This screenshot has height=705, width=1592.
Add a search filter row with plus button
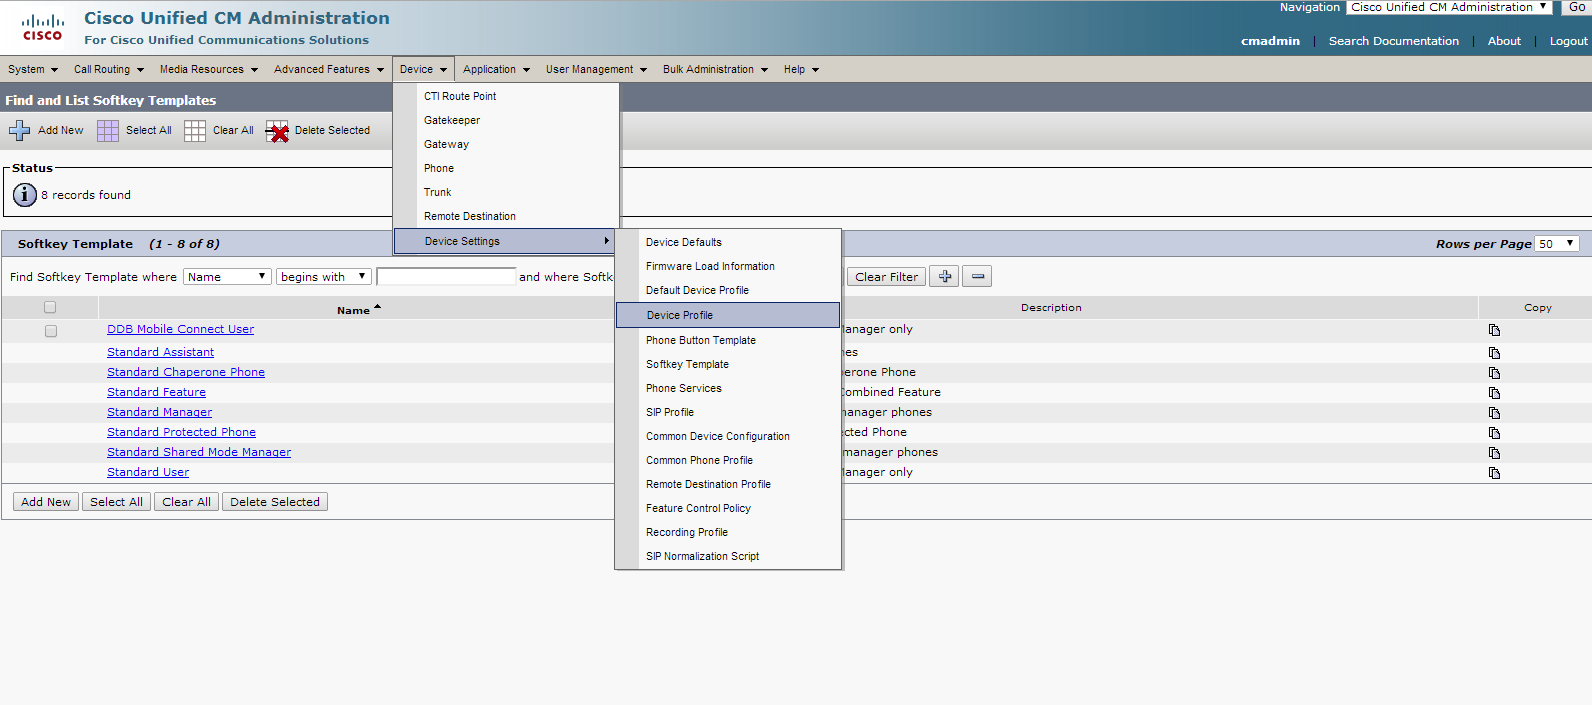point(944,277)
